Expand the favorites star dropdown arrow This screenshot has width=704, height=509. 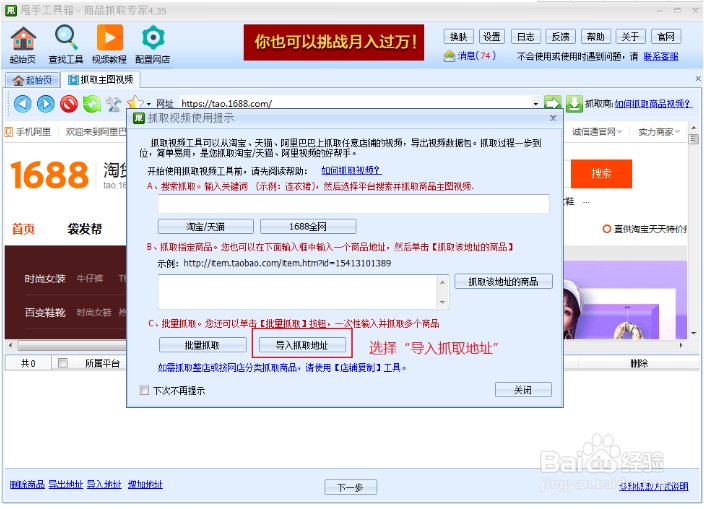149,104
